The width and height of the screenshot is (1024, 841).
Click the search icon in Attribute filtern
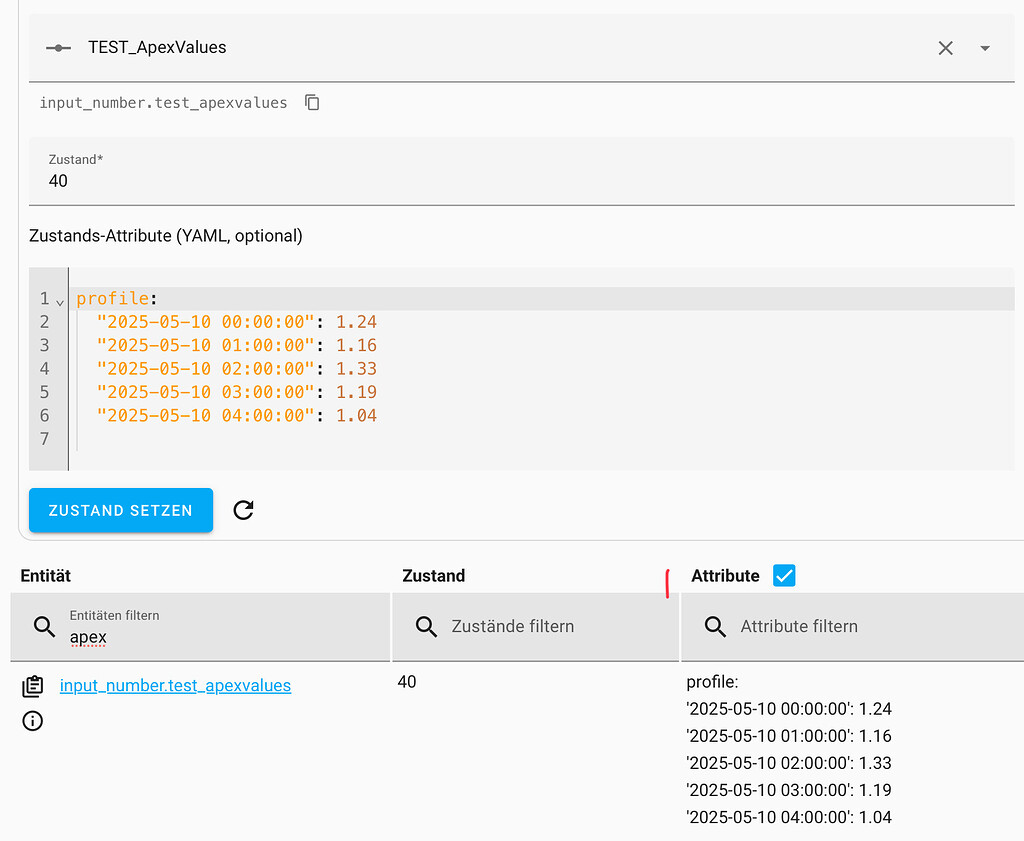714,627
